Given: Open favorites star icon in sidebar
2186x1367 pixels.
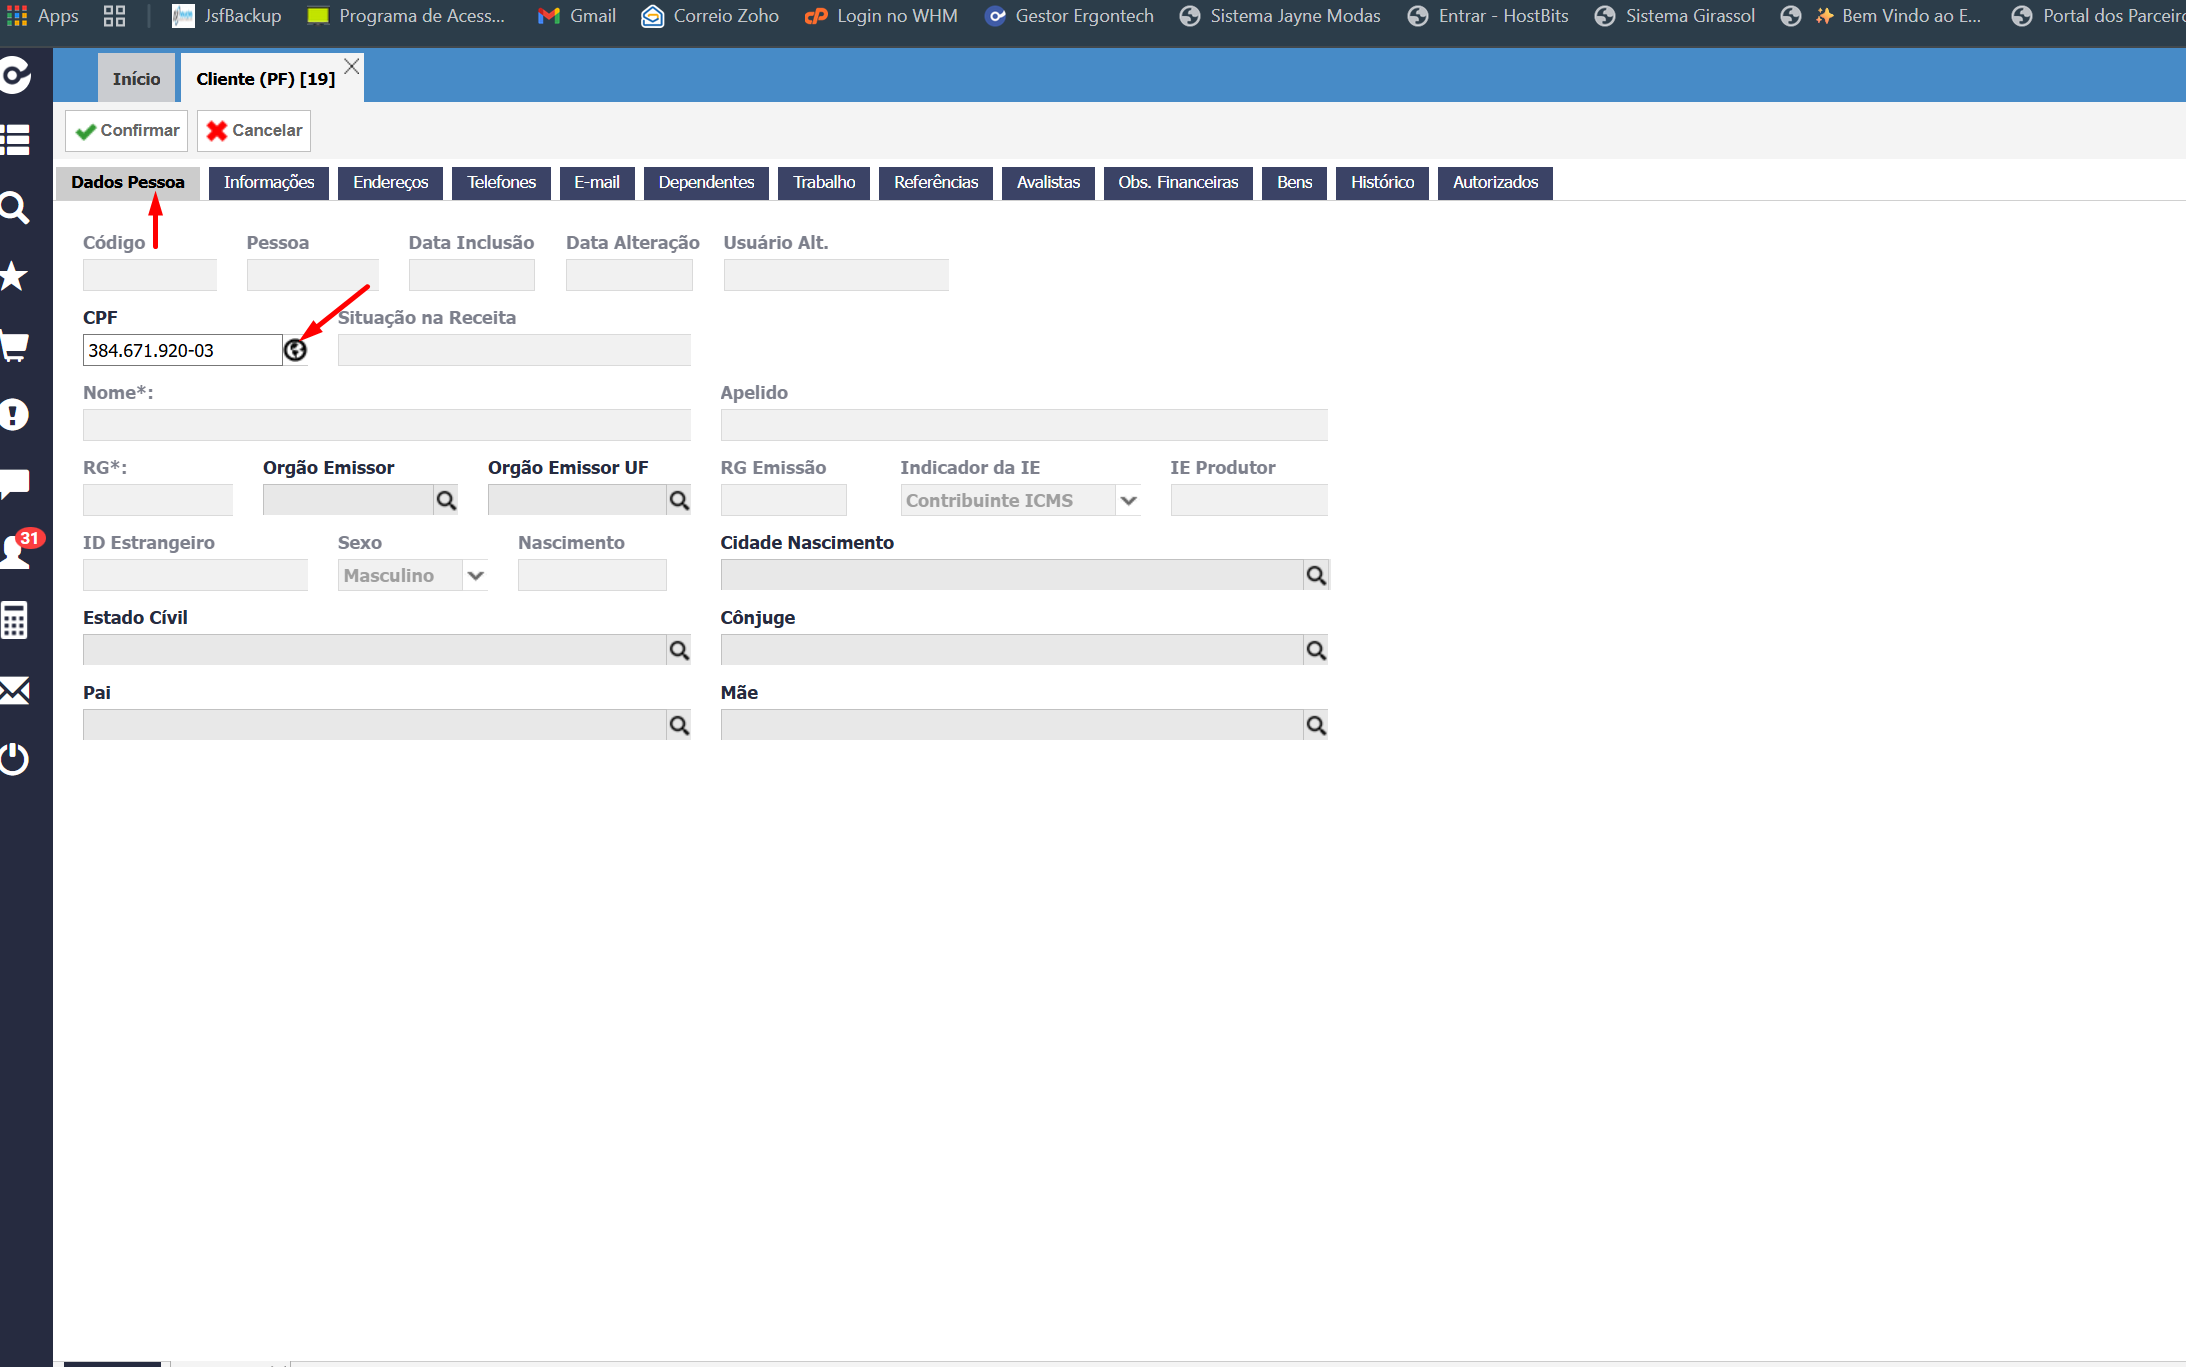Looking at the screenshot, I should [x=13, y=276].
